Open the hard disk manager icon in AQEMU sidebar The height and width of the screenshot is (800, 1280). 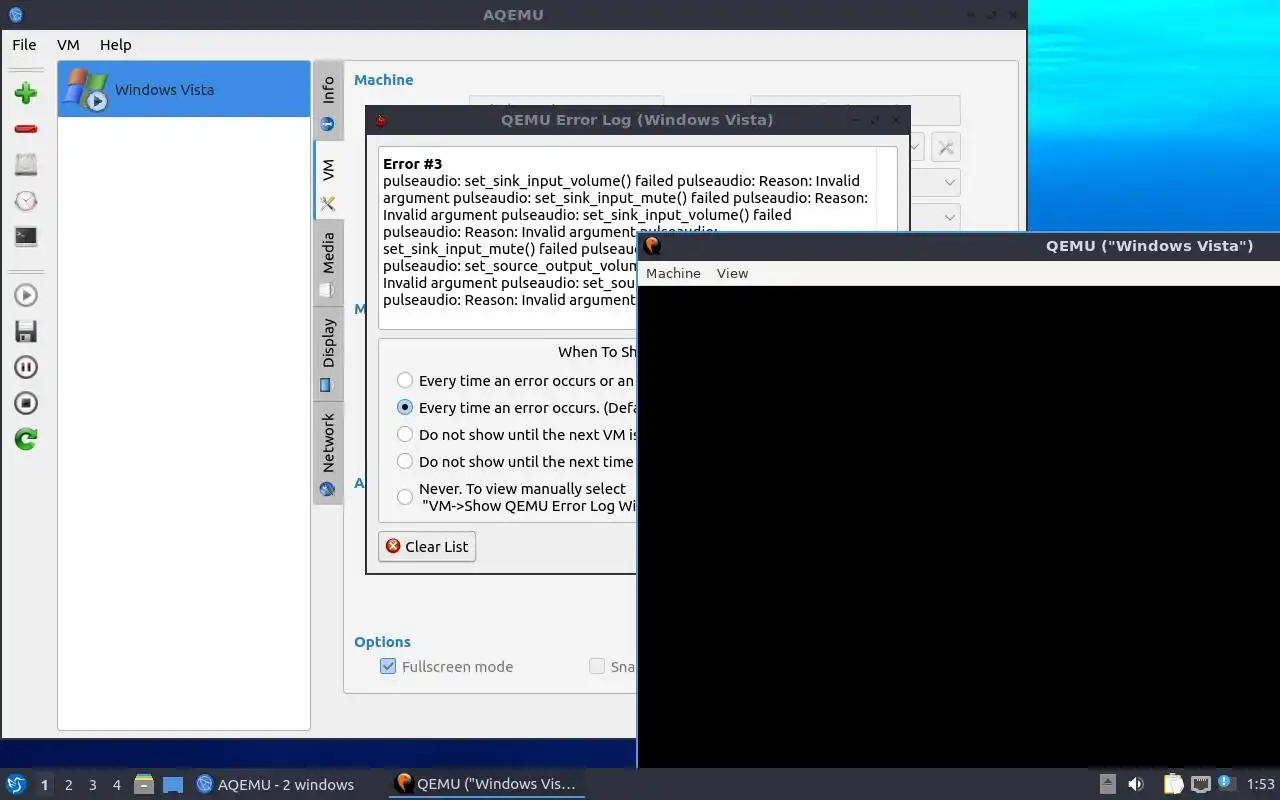[x=26, y=165]
